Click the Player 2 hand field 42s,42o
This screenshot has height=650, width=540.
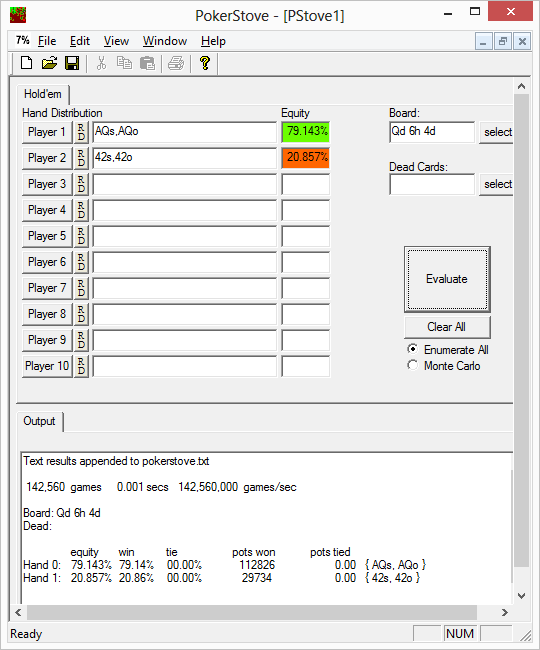point(184,158)
